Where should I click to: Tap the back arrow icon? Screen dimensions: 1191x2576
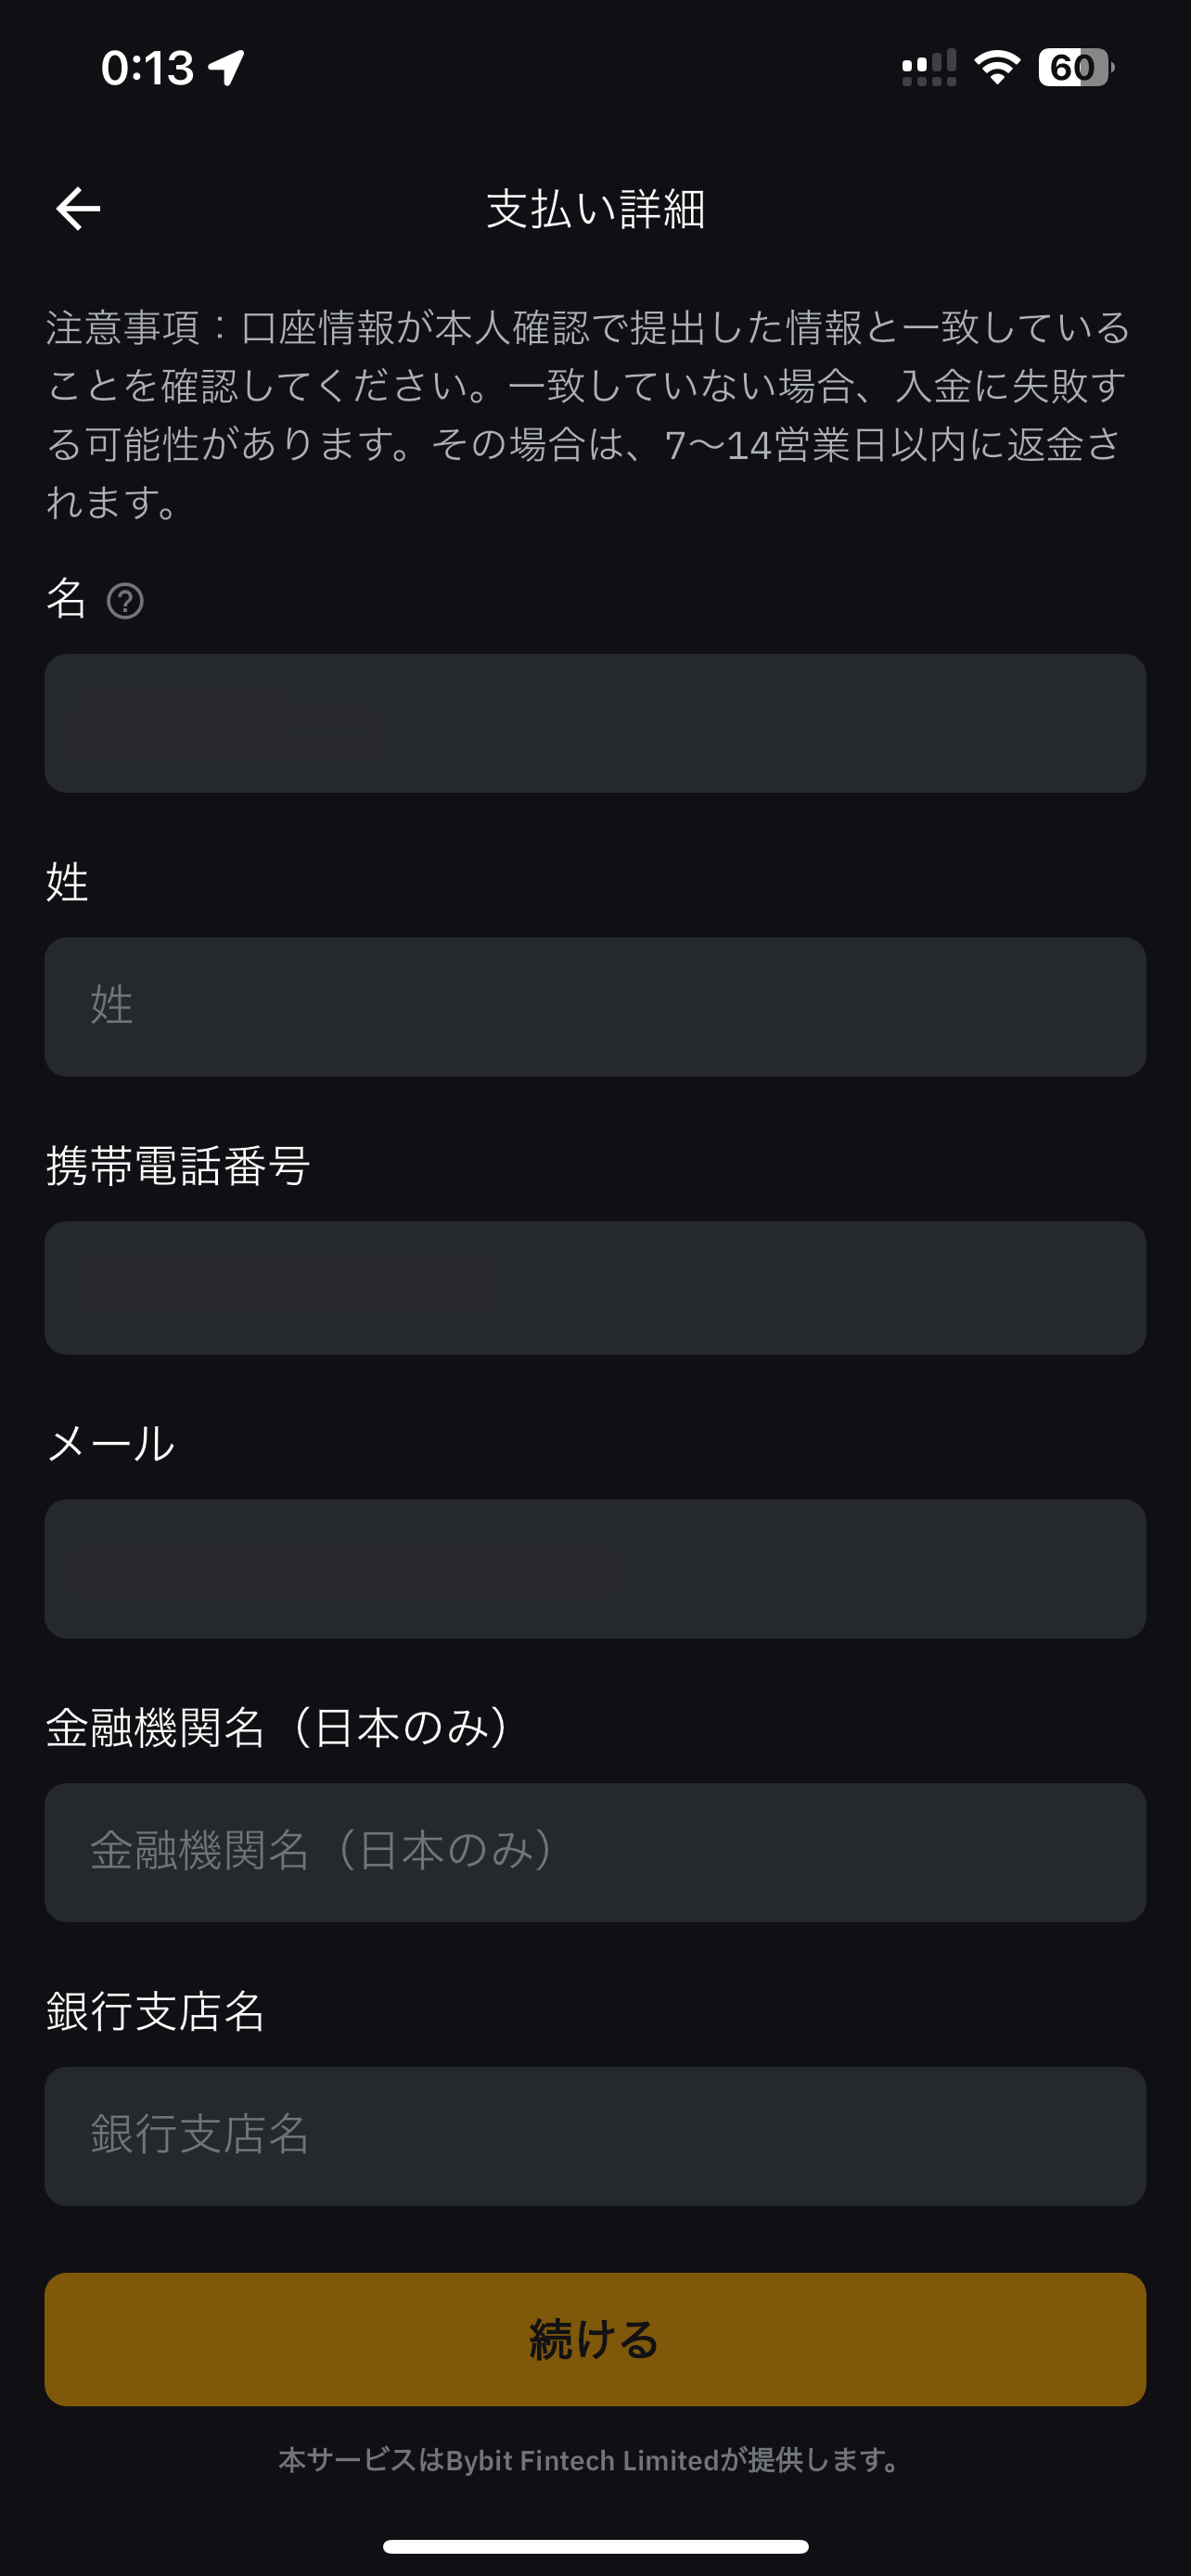[78, 209]
